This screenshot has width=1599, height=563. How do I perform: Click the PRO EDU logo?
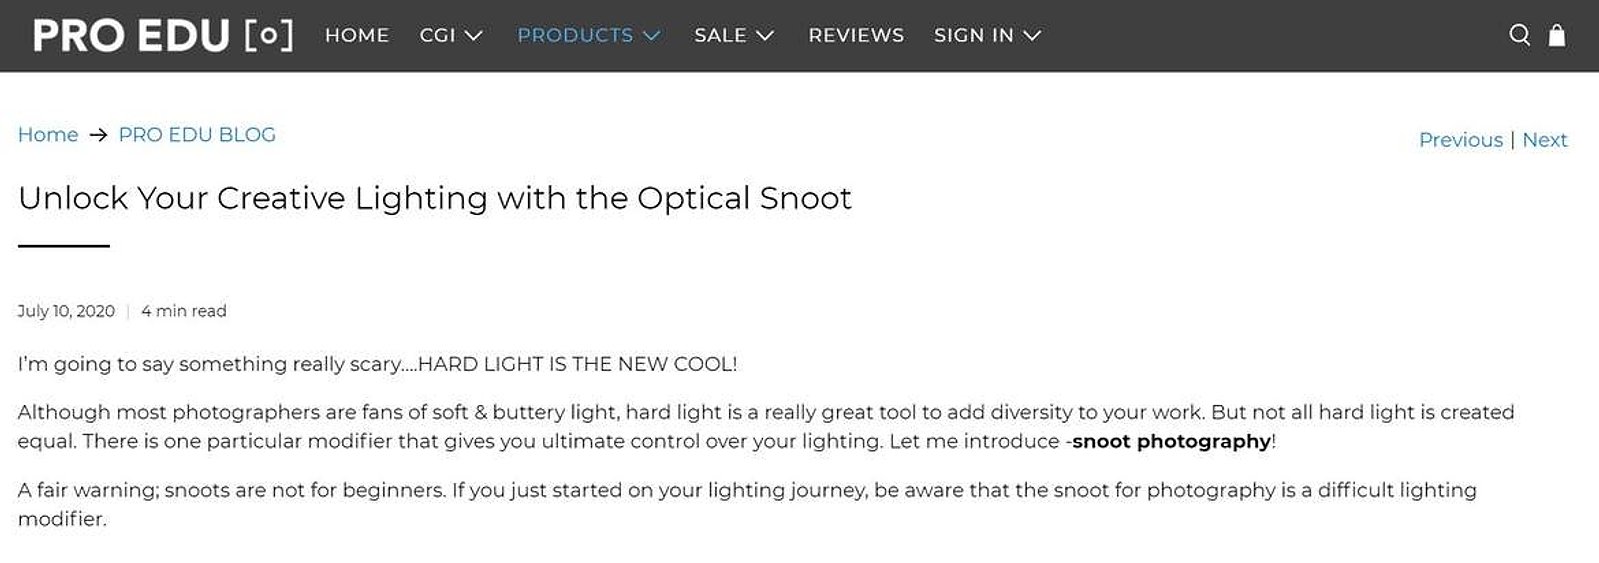tap(163, 35)
